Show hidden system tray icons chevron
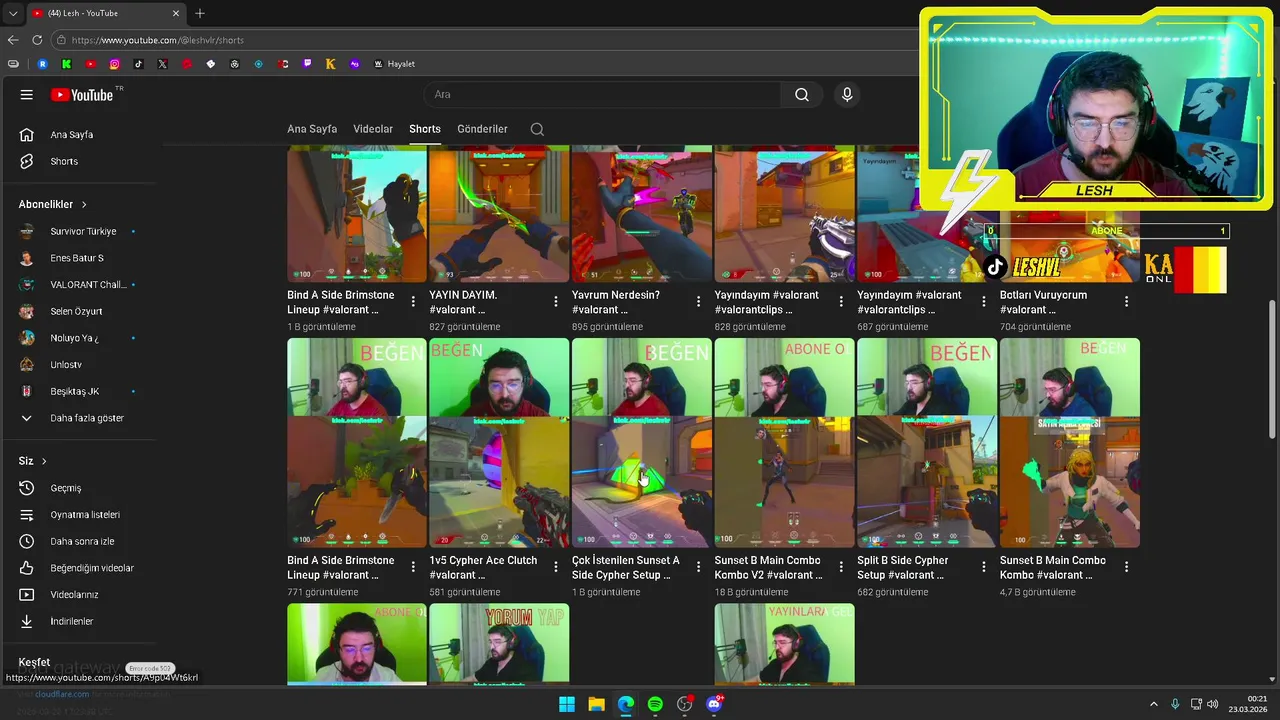The height and width of the screenshot is (720, 1280). [1153, 704]
